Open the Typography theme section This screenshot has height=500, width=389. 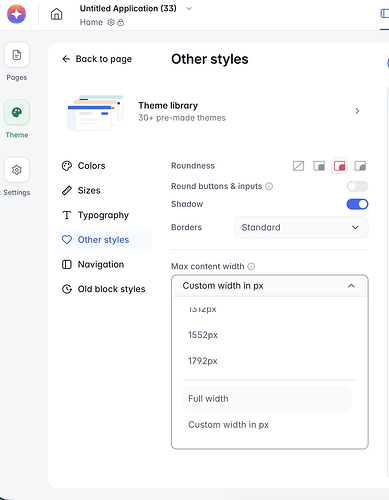[x=104, y=215]
